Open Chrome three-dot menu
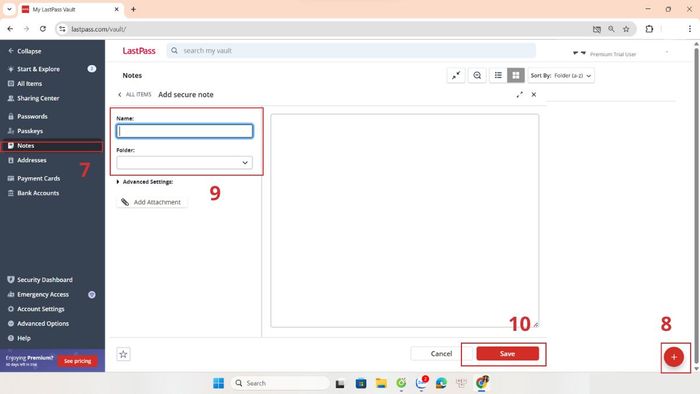The width and height of the screenshot is (700, 394). [690, 29]
